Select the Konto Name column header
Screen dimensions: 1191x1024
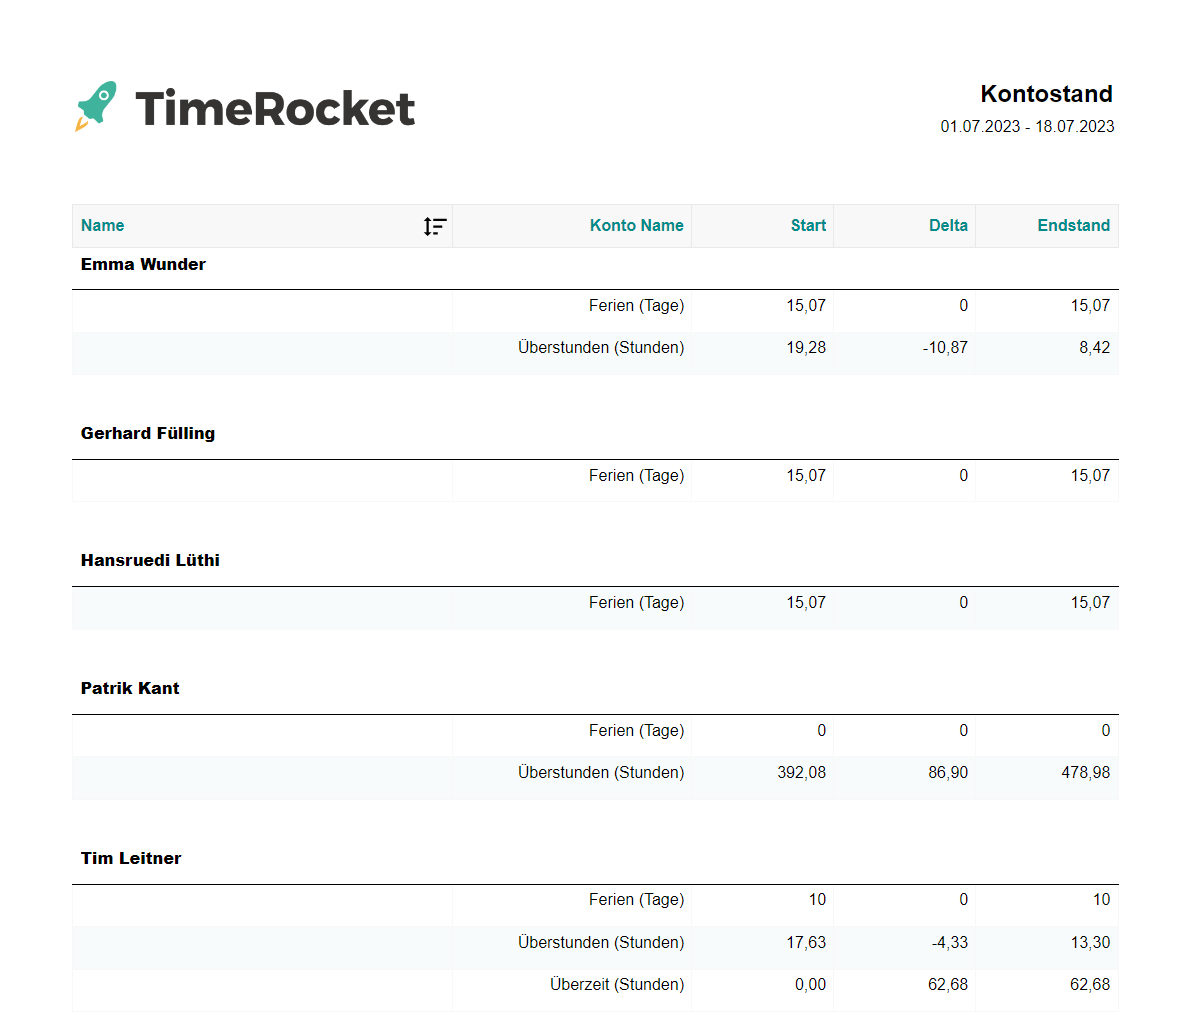pyautogui.click(x=636, y=226)
